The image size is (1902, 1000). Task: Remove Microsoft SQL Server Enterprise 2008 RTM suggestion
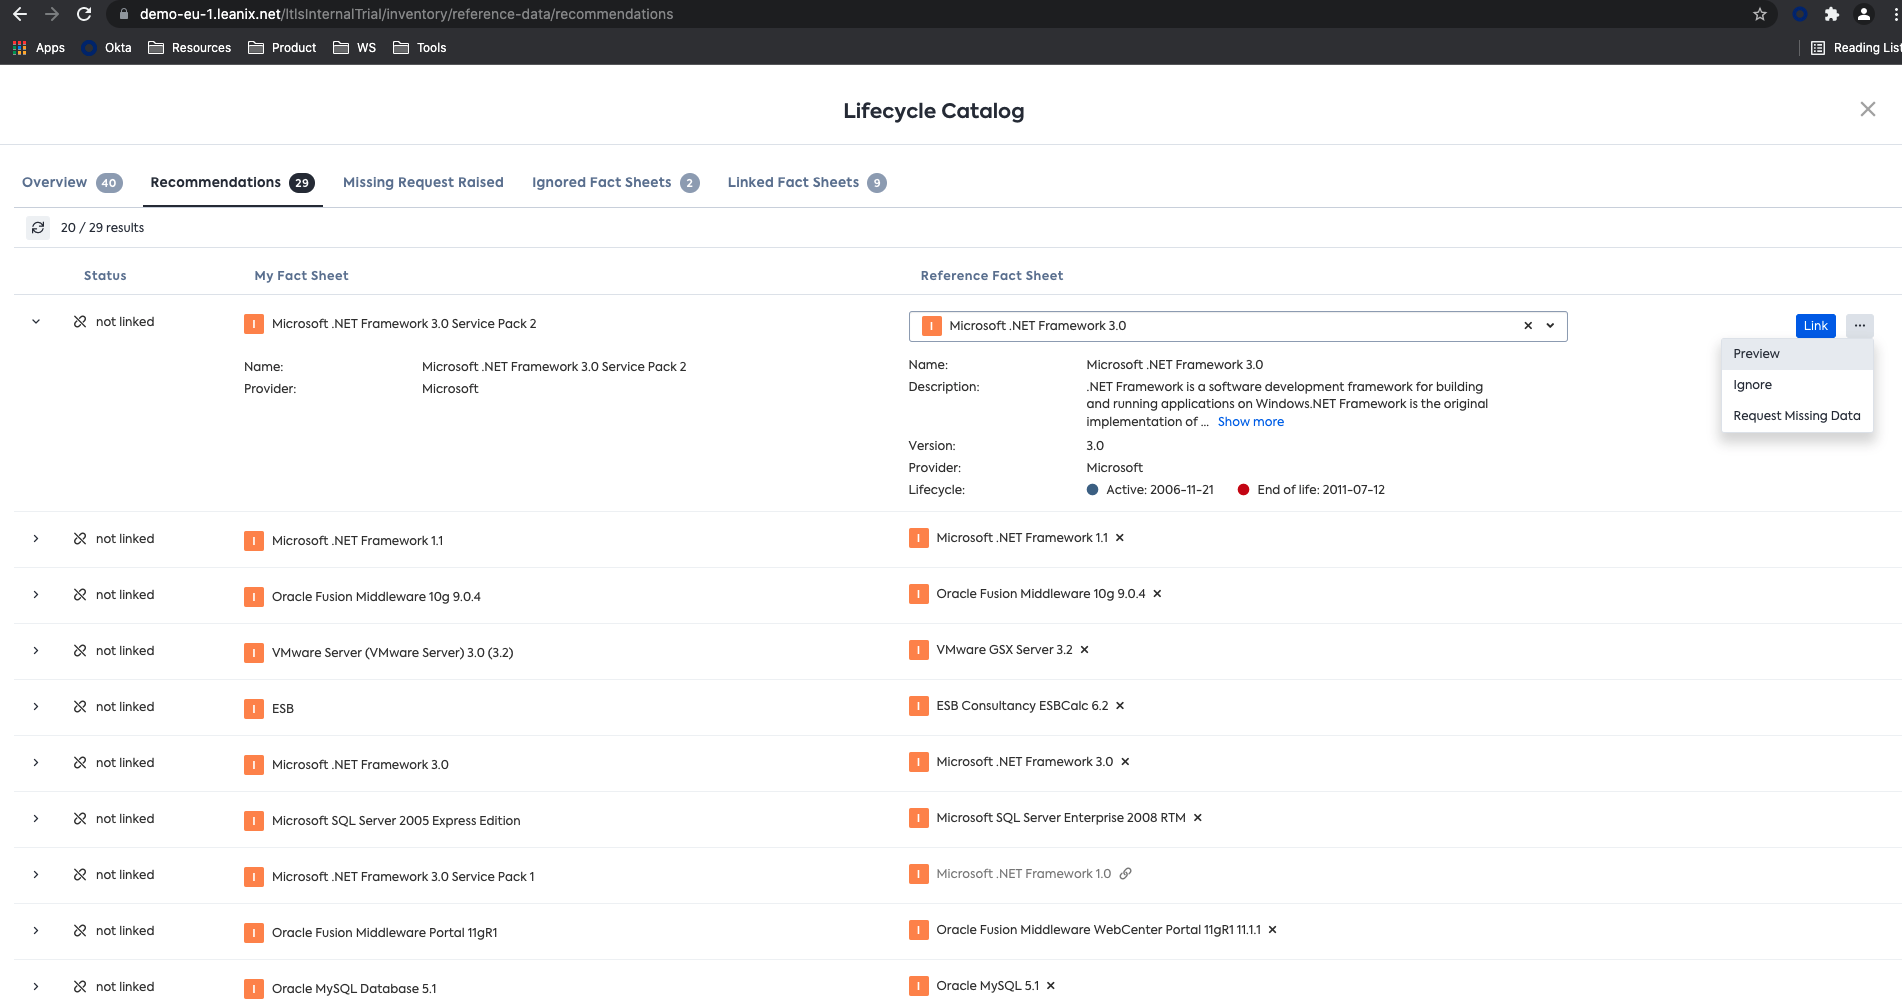1197,818
